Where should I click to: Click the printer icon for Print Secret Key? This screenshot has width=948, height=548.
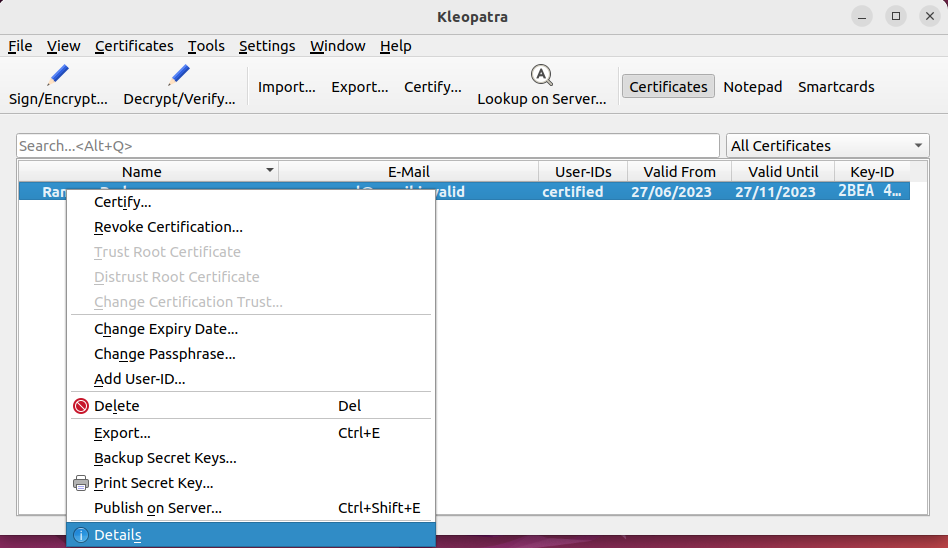pyautogui.click(x=80, y=483)
